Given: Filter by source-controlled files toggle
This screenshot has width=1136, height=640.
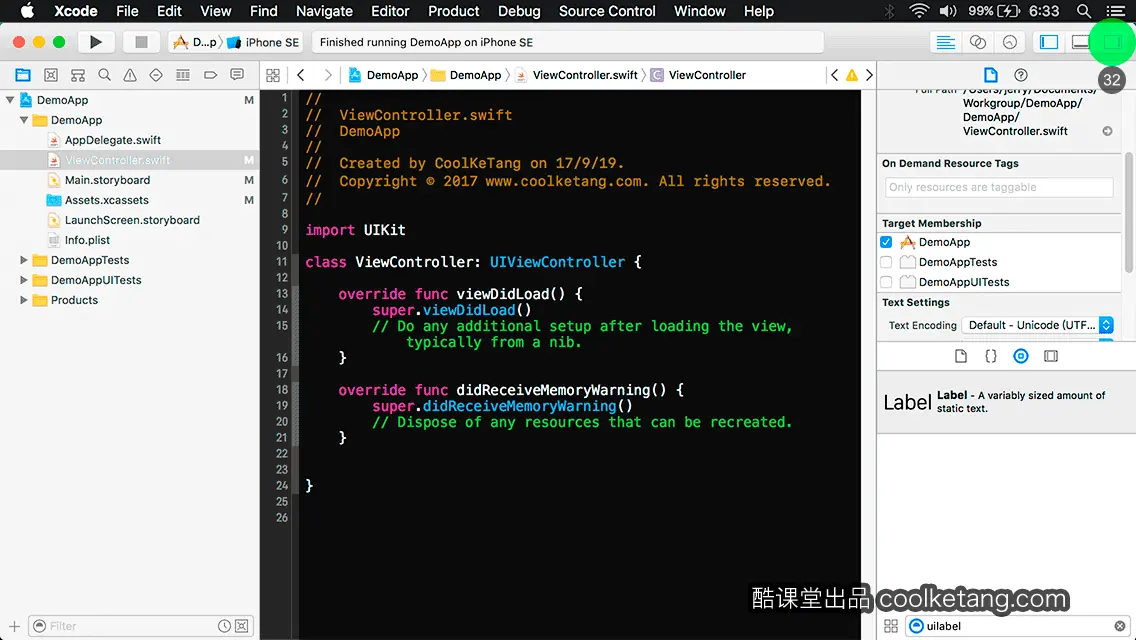Looking at the screenshot, I should [x=242, y=626].
